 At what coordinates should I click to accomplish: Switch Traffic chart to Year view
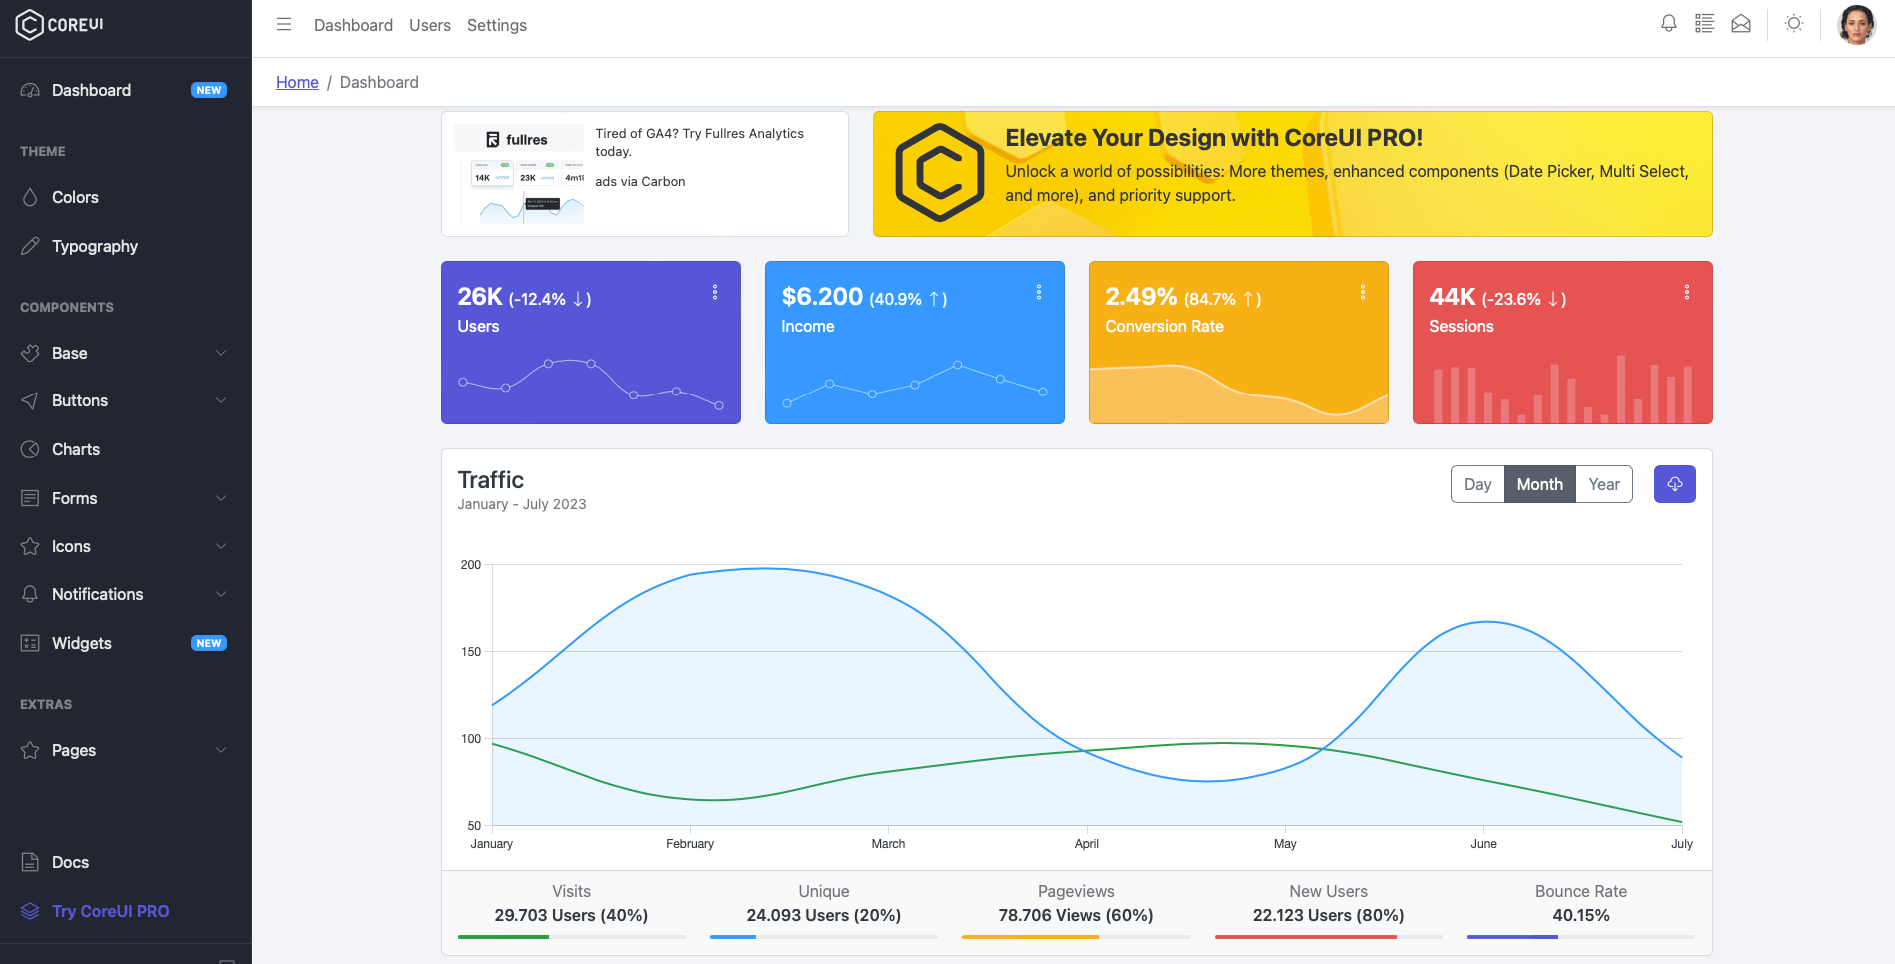pyautogui.click(x=1603, y=484)
